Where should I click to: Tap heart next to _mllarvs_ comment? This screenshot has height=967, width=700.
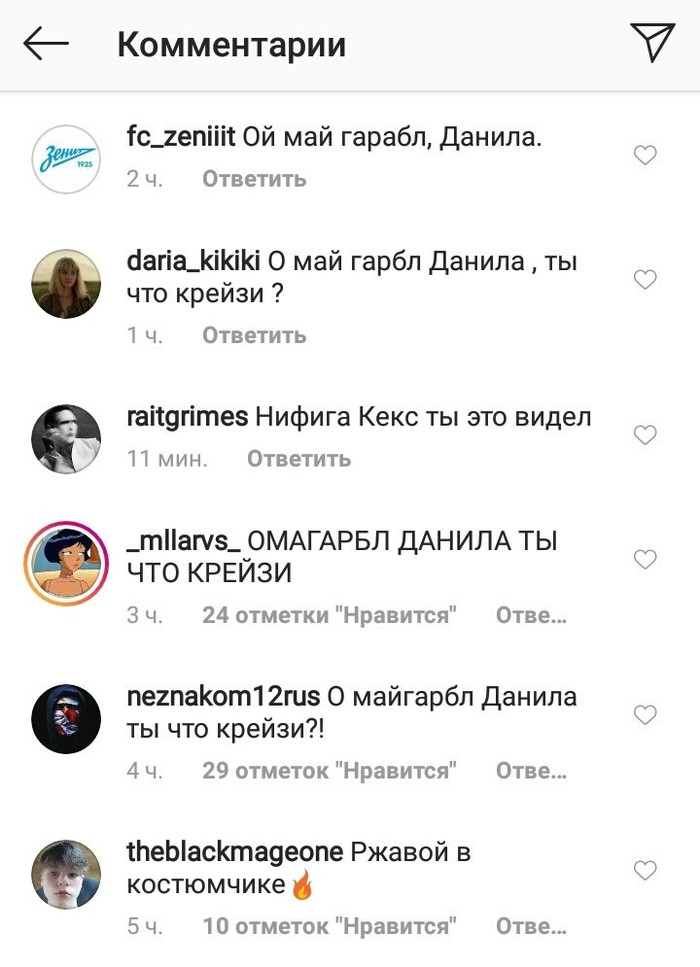645,559
